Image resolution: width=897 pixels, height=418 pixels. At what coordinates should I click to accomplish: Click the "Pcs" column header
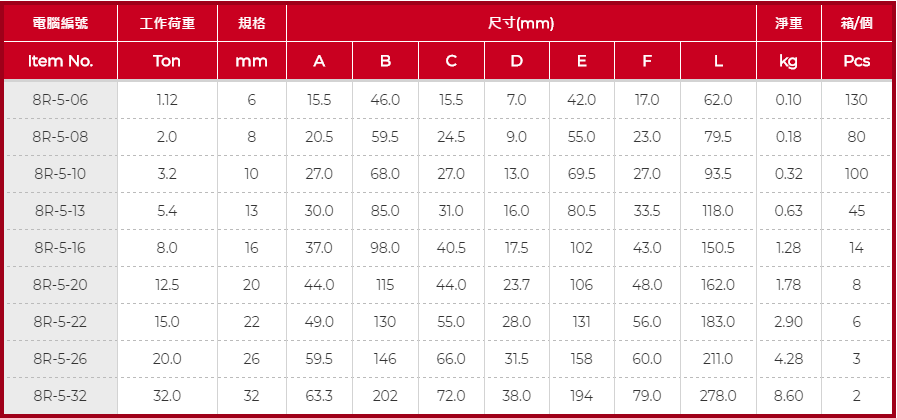click(856, 61)
